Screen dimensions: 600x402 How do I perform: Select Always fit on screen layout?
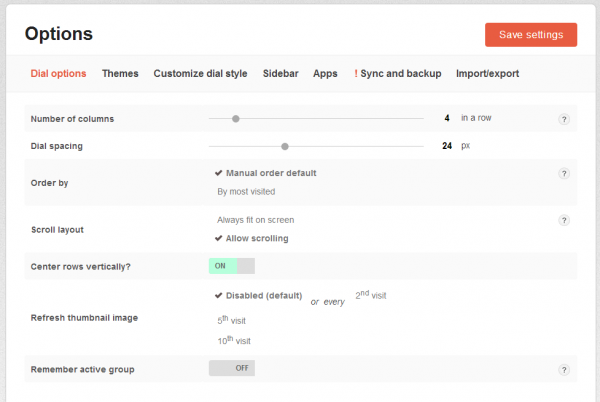(255, 219)
